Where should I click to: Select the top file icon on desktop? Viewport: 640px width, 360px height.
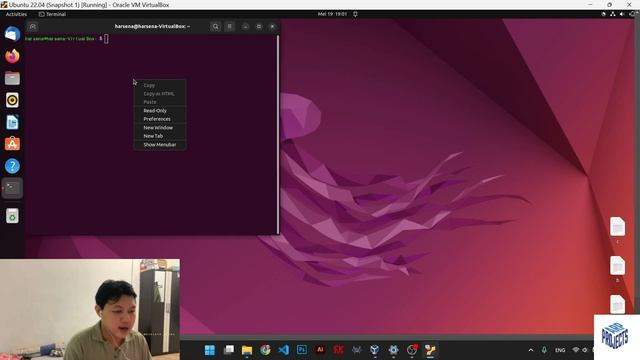pos(618,227)
